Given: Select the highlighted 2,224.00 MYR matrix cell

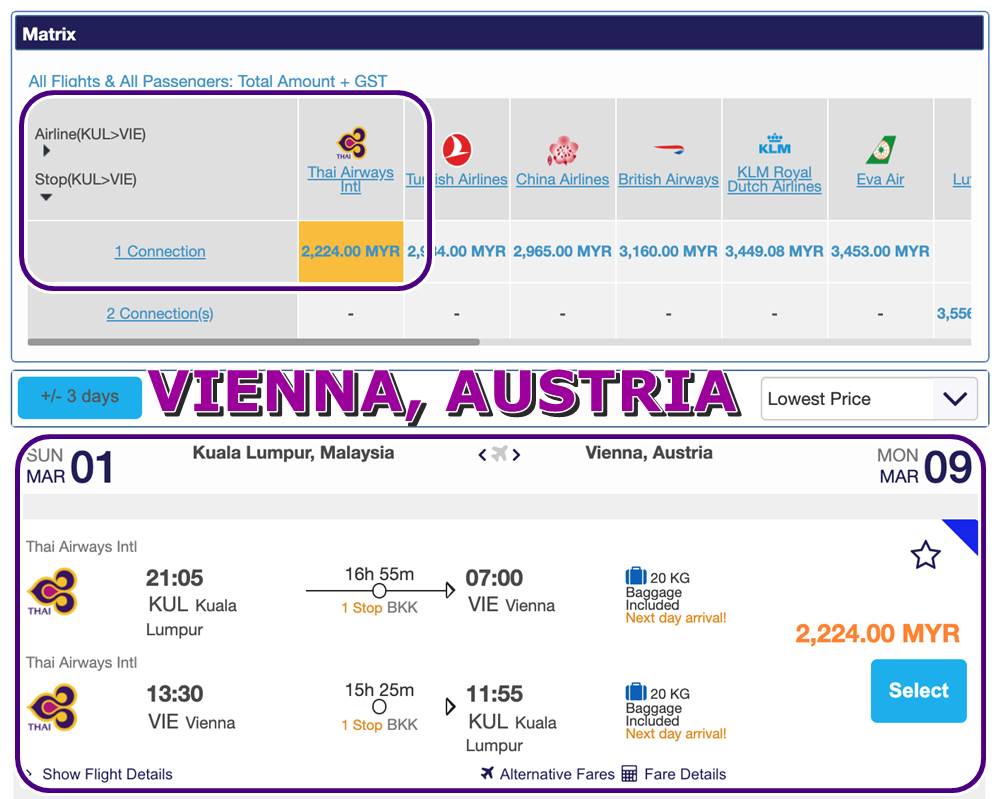Looking at the screenshot, I should pos(351,251).
